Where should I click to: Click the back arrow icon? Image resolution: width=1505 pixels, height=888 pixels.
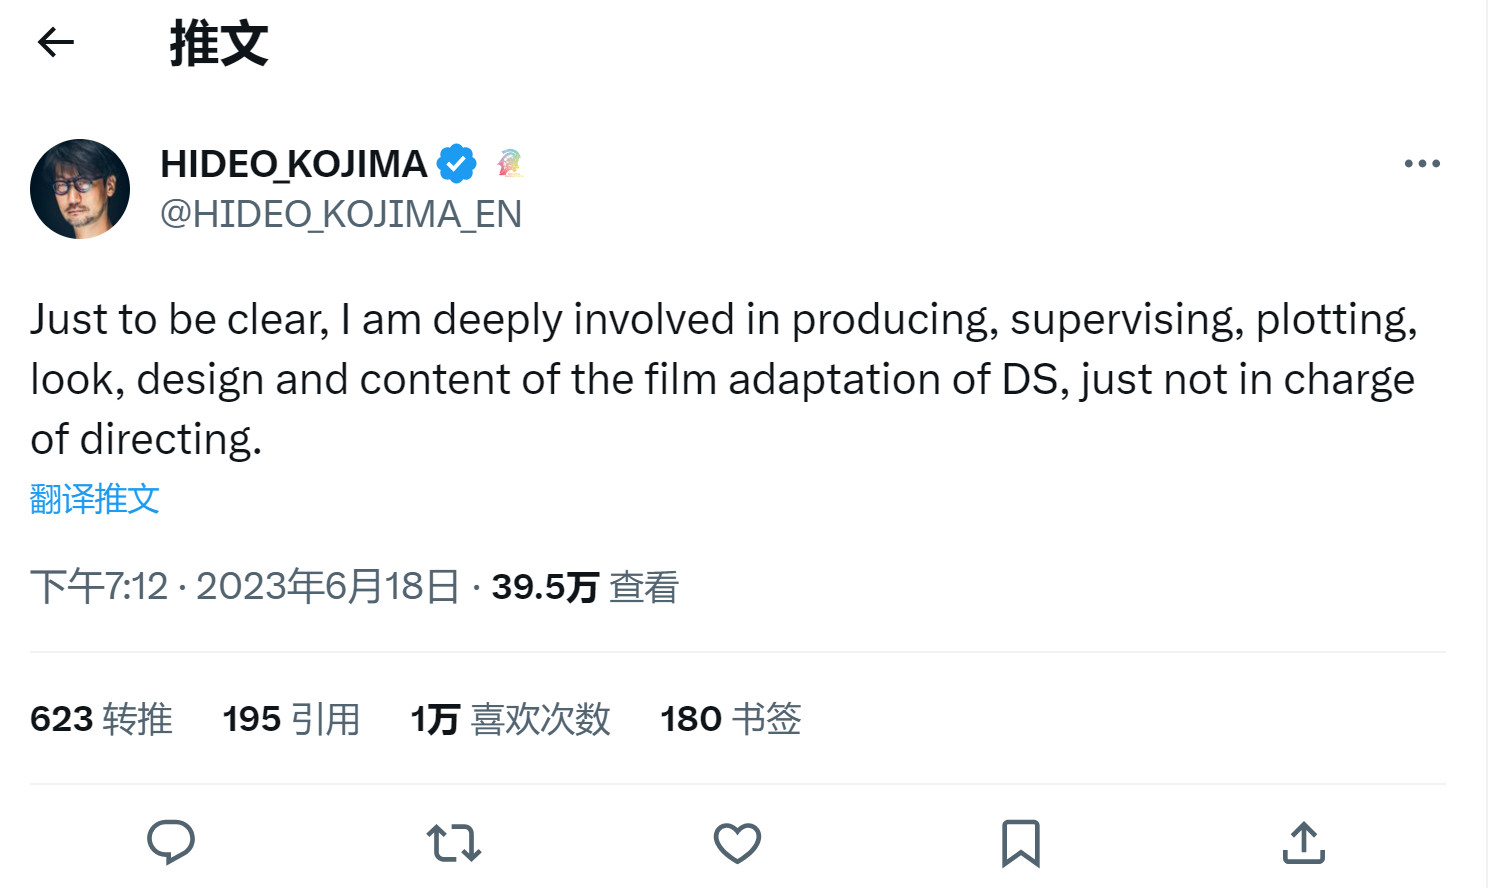point(56,42)
